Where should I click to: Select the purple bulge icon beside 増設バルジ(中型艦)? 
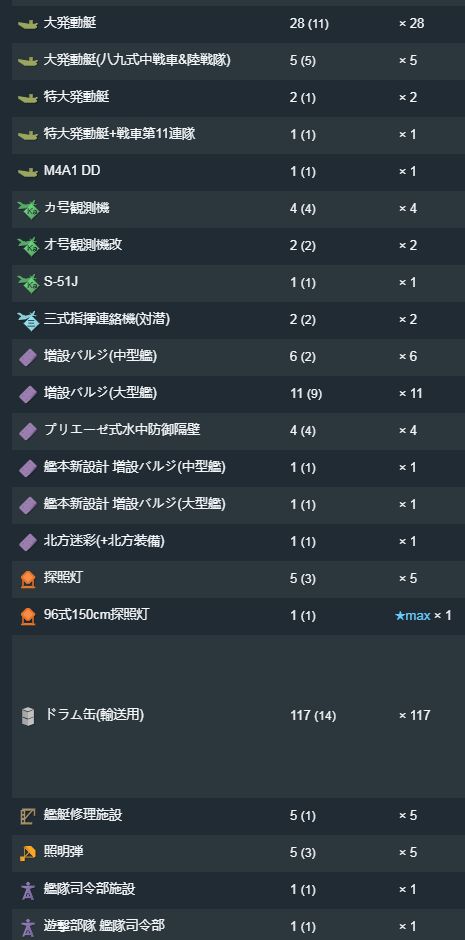(x=28, y=357)
